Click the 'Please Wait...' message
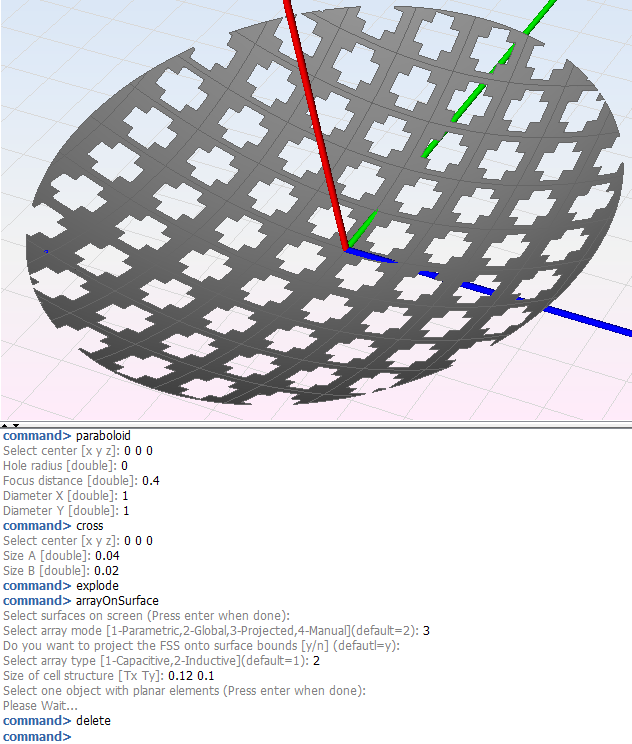Viewport: 632px width, 744px height. (x=36, y=706)
